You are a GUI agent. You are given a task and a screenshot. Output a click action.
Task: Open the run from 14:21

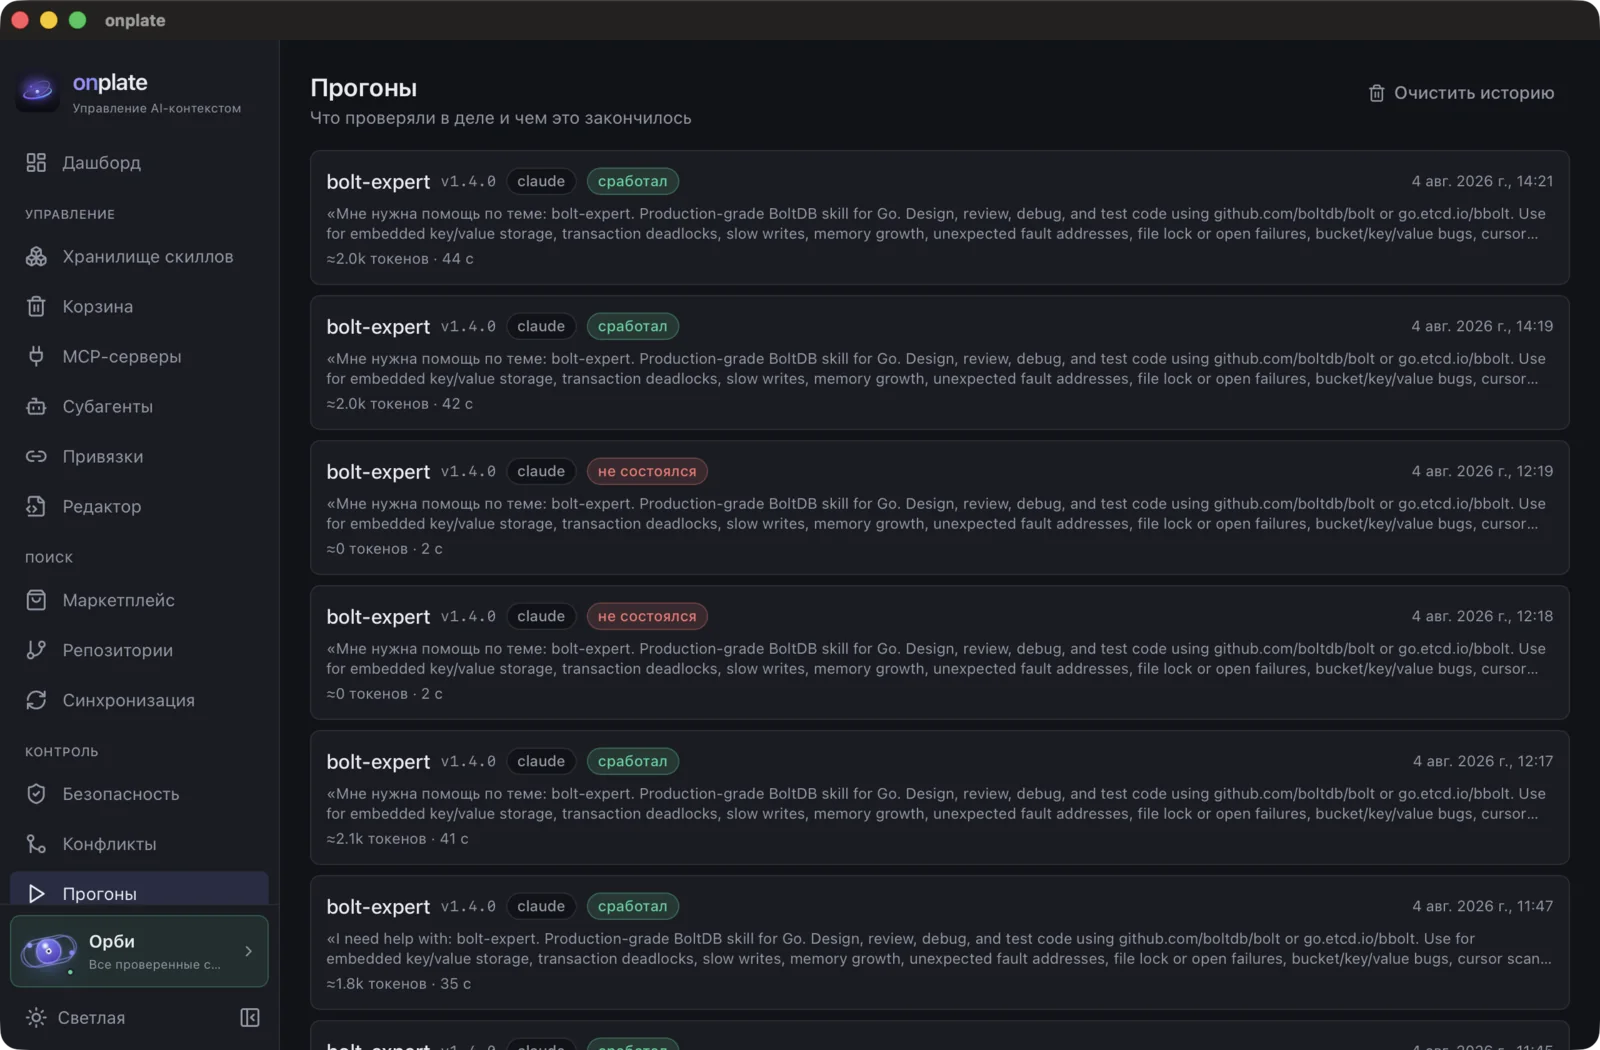pos(939,218)
